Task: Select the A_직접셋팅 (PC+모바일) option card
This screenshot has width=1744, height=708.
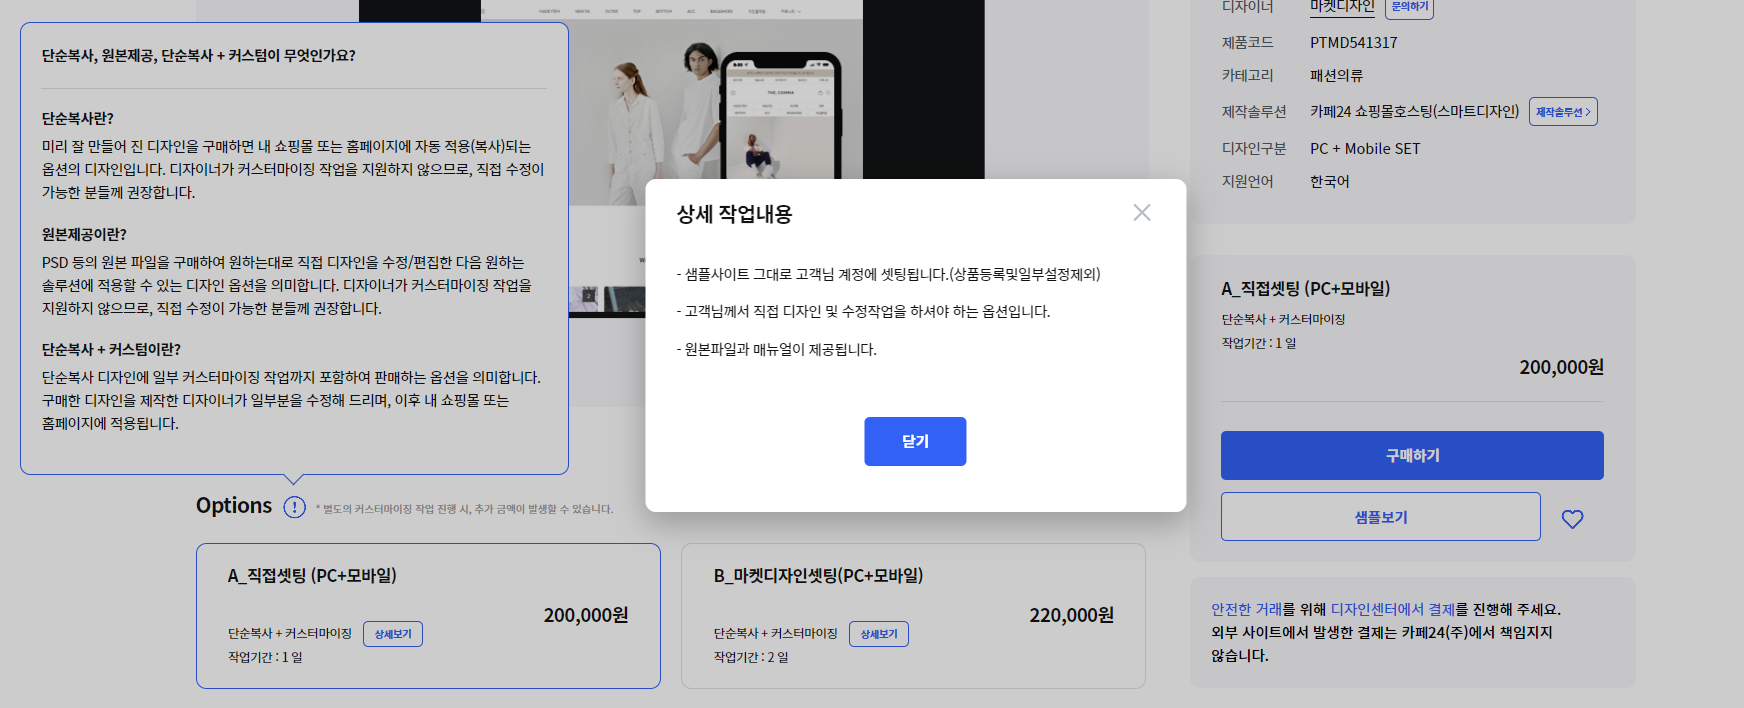Action: coord(428,616)
